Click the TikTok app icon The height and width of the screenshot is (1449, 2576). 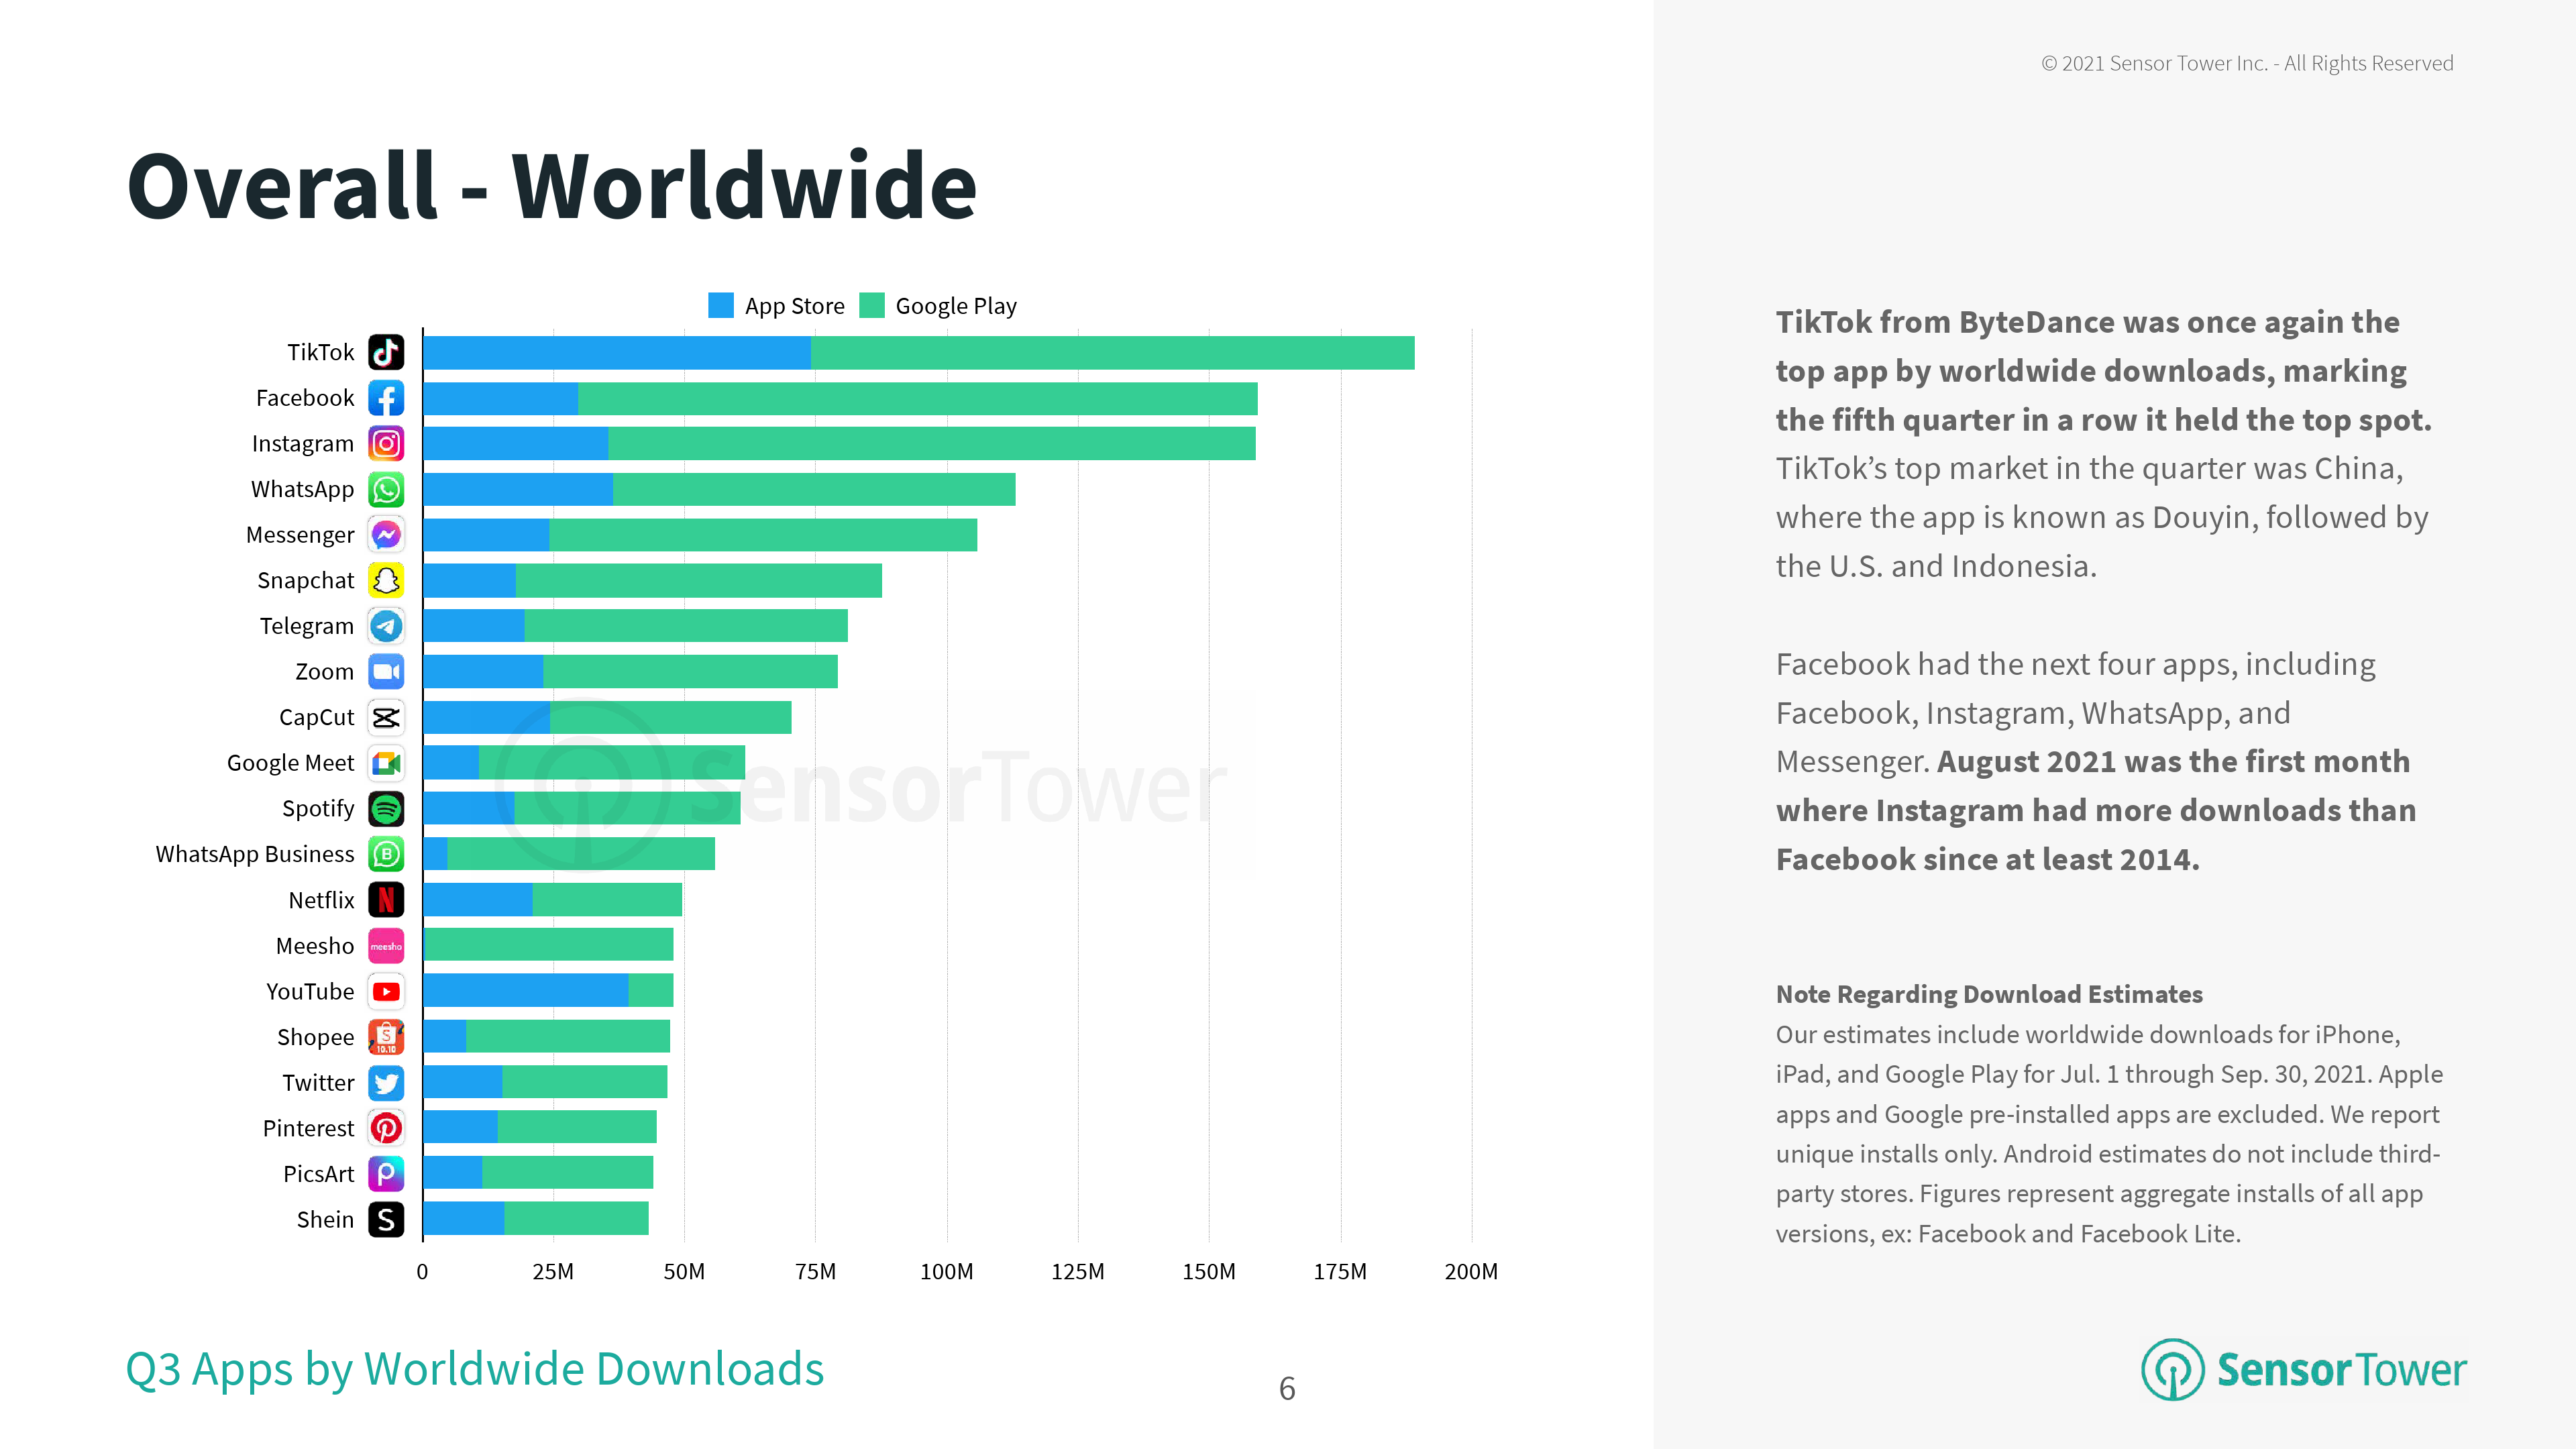point(386,352)
